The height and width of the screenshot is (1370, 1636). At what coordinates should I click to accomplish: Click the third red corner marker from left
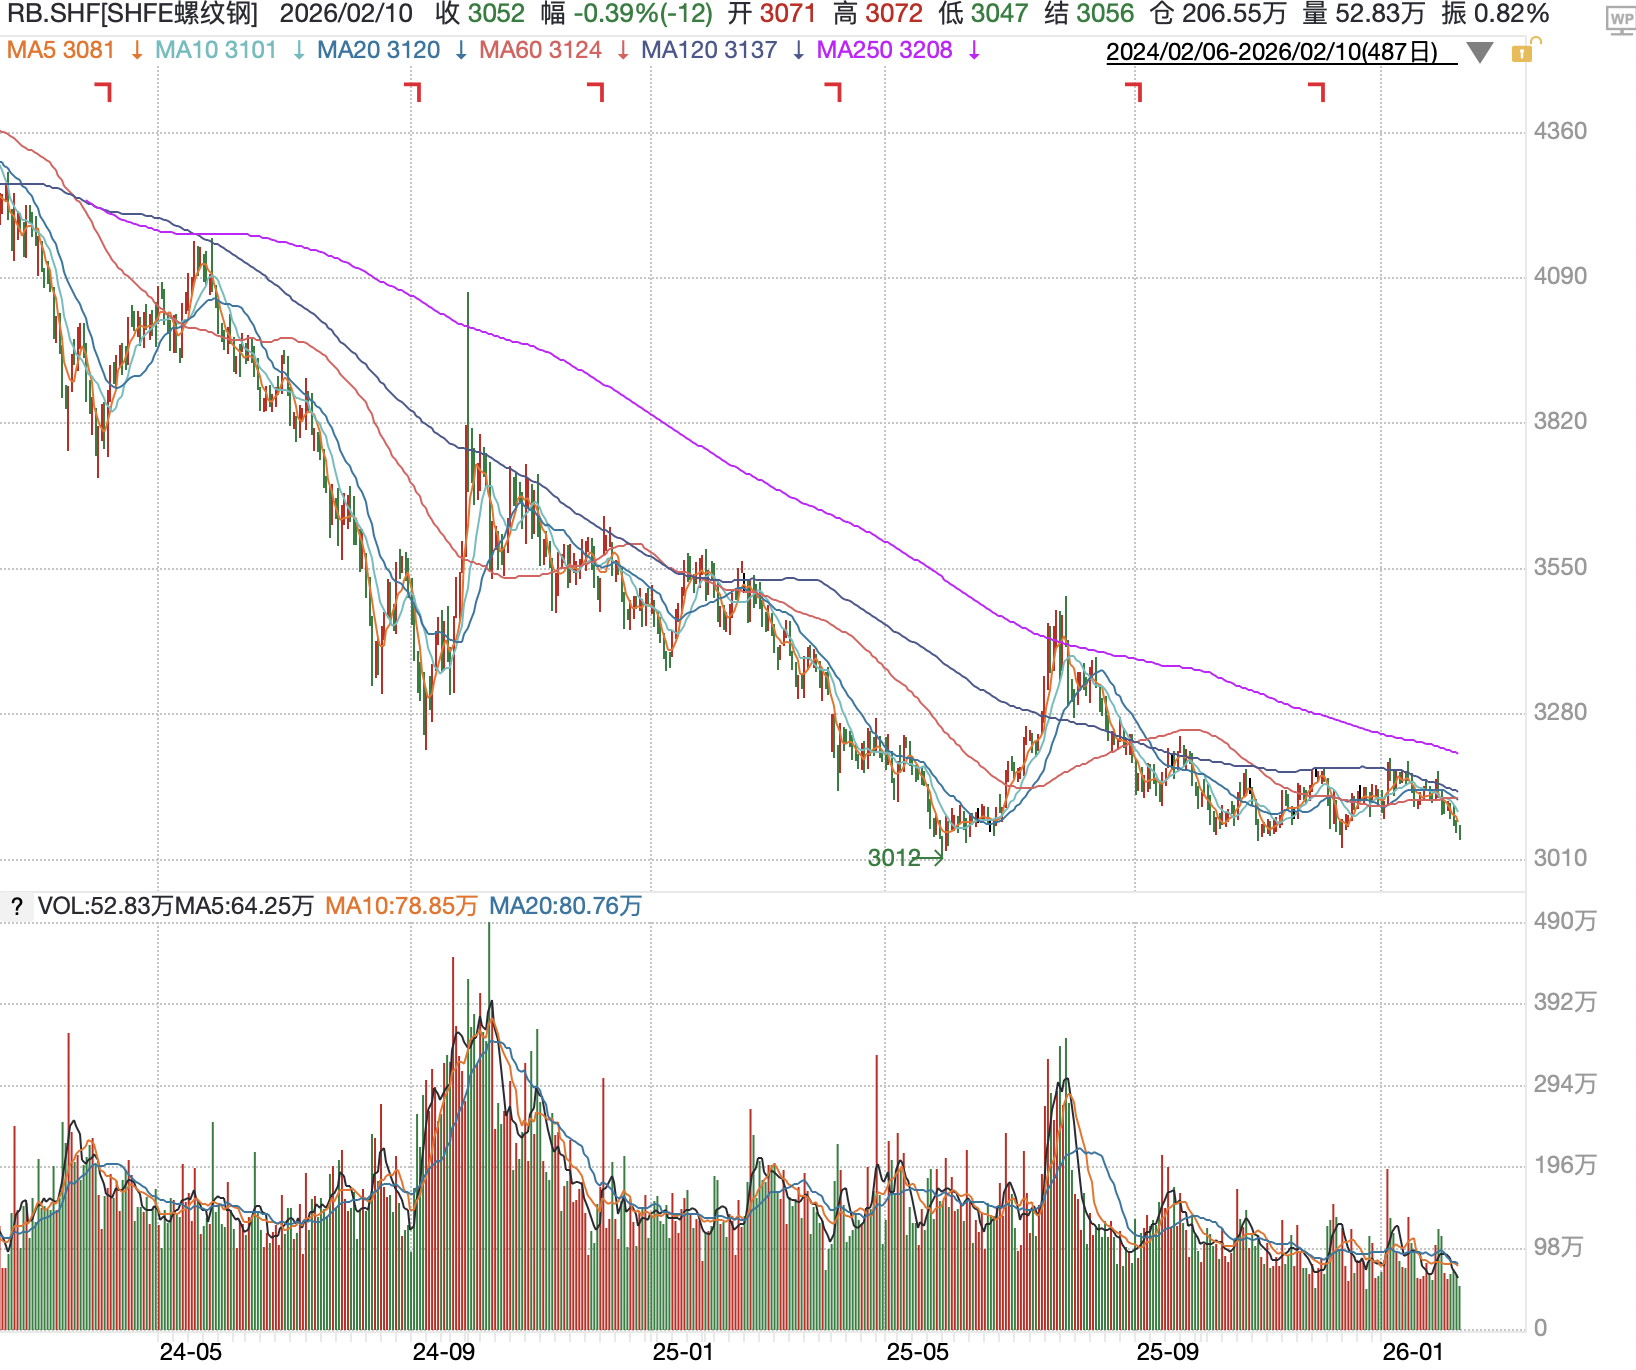coord(596,93)
